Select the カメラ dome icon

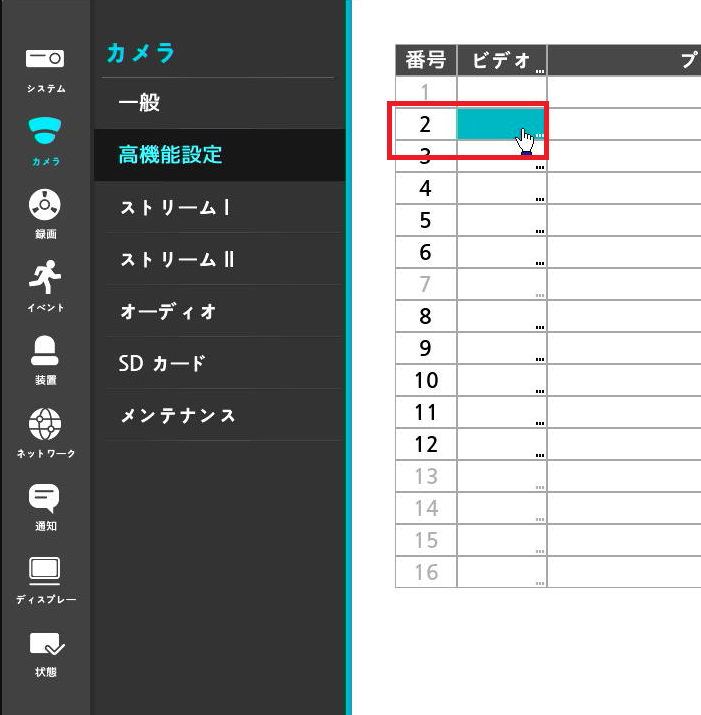[45, 131]
